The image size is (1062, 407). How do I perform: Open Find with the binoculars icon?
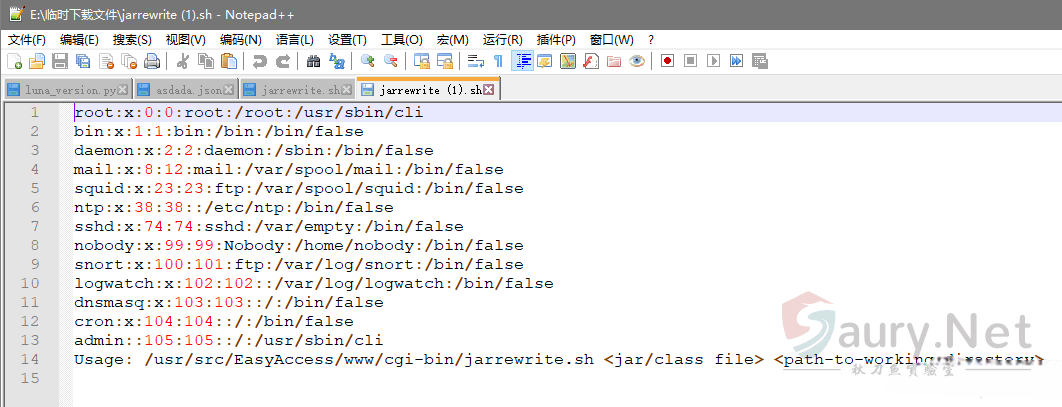point(314,62)
